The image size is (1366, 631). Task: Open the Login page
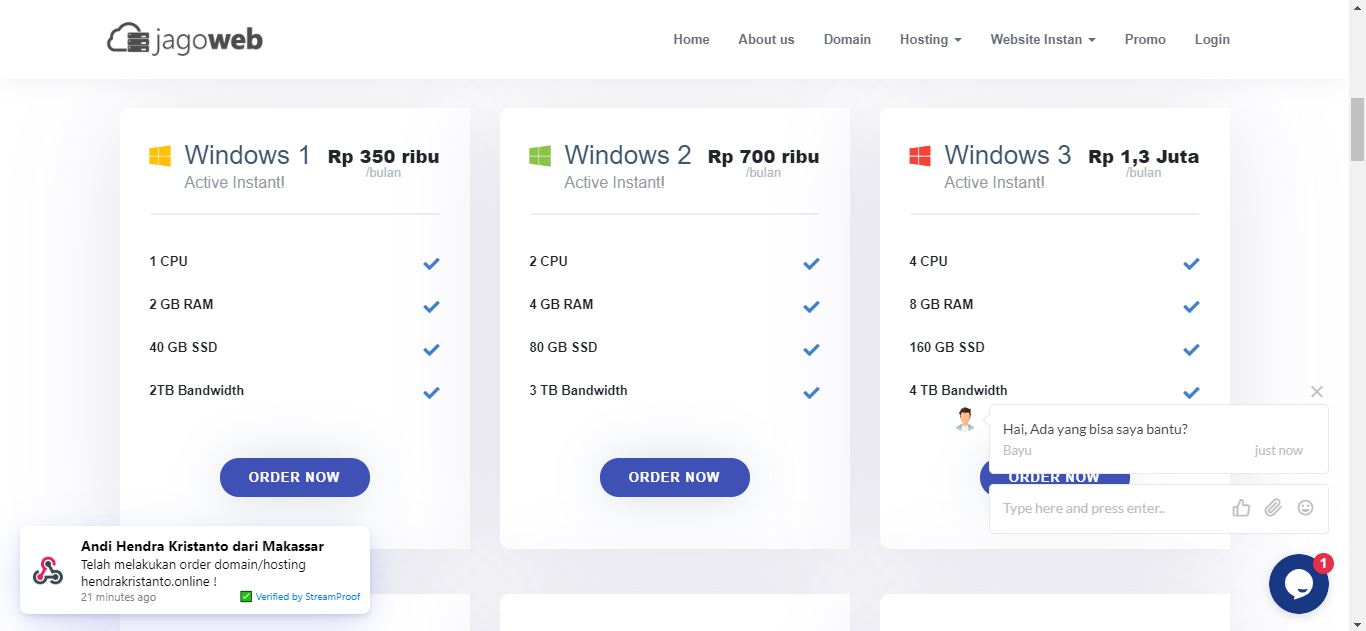pos(1212,39)
